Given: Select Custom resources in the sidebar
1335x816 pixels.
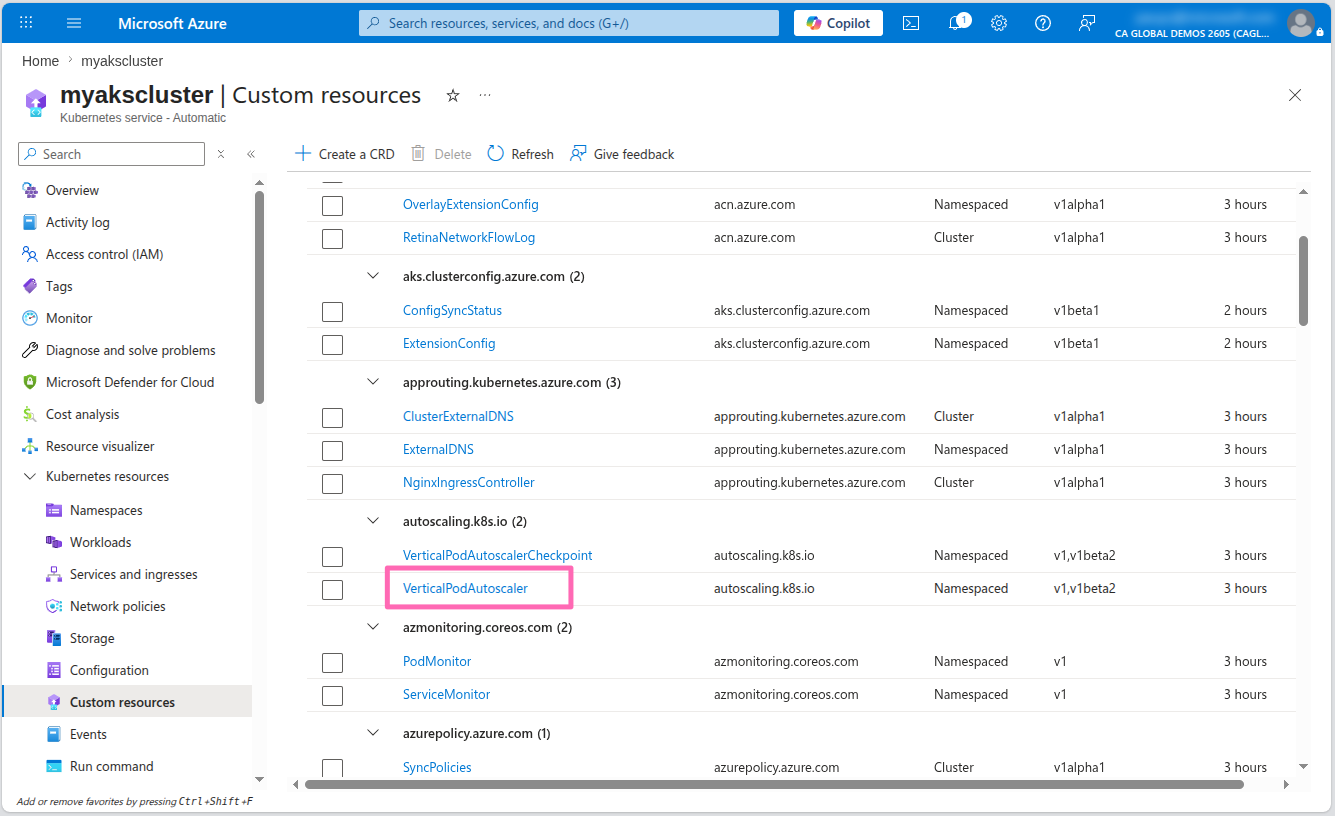Looking at the screenshot, I should tap(127, 702).
